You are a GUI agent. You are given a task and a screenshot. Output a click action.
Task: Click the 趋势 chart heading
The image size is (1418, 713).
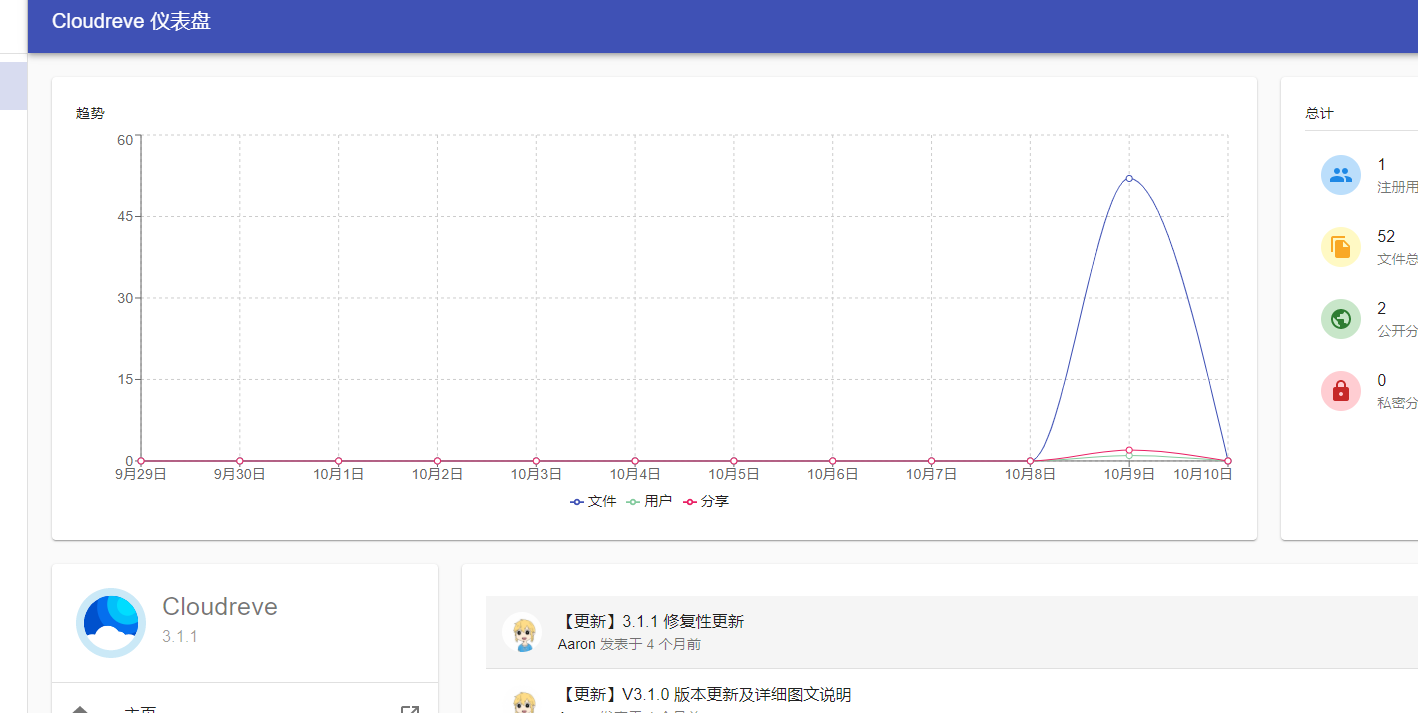(x=90, y=113)
